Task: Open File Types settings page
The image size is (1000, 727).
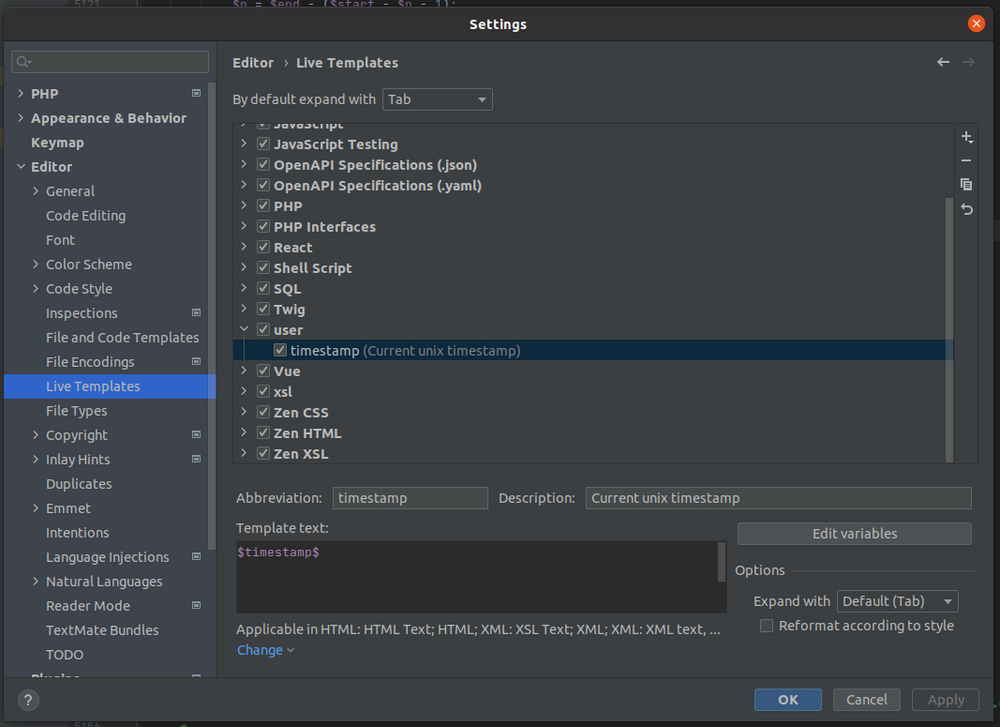Action: pyautogui.click(x=77, y=411)
